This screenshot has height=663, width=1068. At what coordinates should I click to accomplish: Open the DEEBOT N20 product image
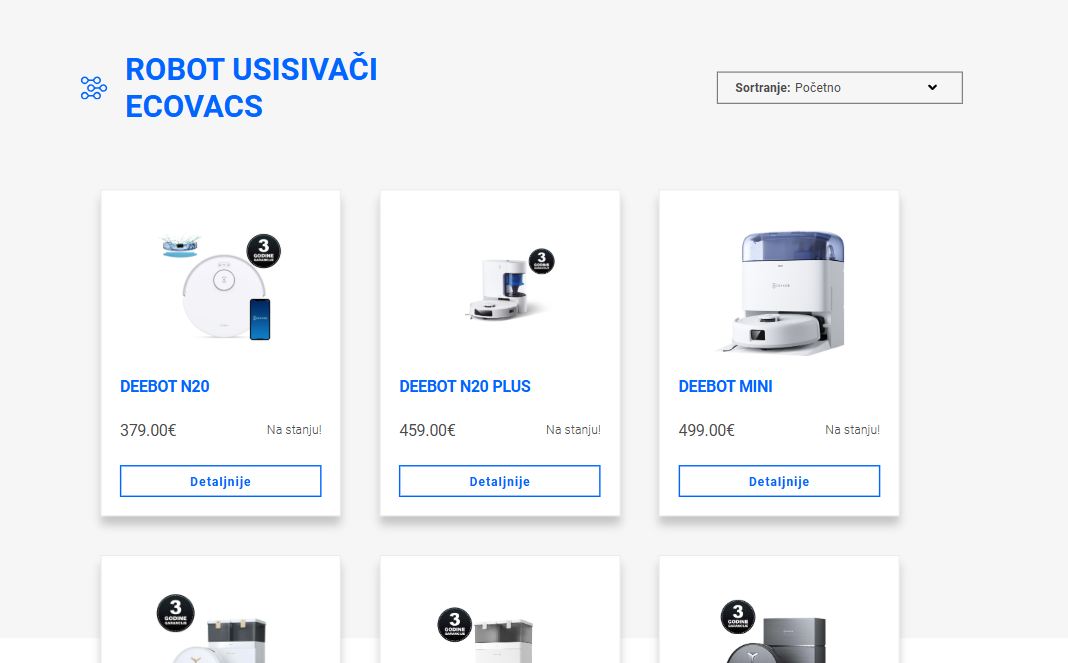coord(221,286)
